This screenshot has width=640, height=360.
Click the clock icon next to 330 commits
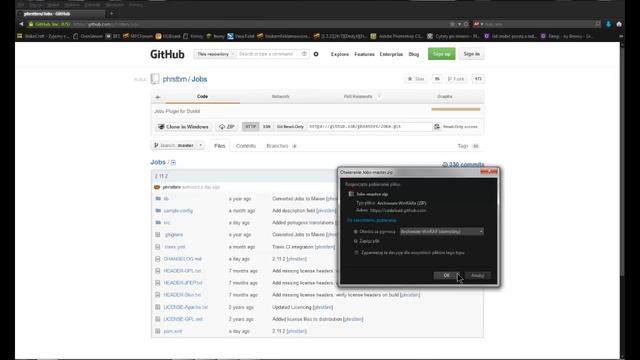click(x=445, y=164)
